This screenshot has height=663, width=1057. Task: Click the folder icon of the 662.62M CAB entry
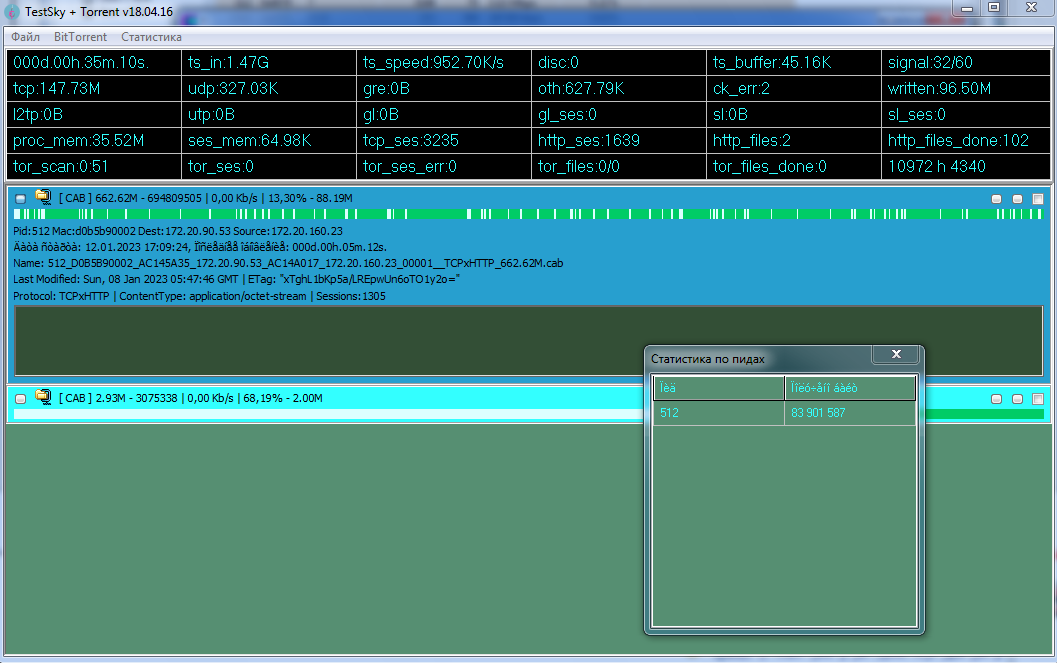point(43,198)
